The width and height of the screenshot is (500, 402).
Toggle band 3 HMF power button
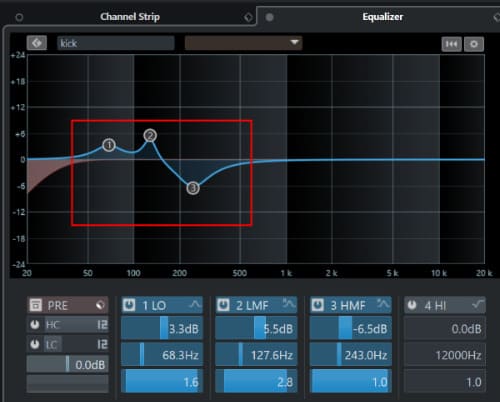point(318,305)
